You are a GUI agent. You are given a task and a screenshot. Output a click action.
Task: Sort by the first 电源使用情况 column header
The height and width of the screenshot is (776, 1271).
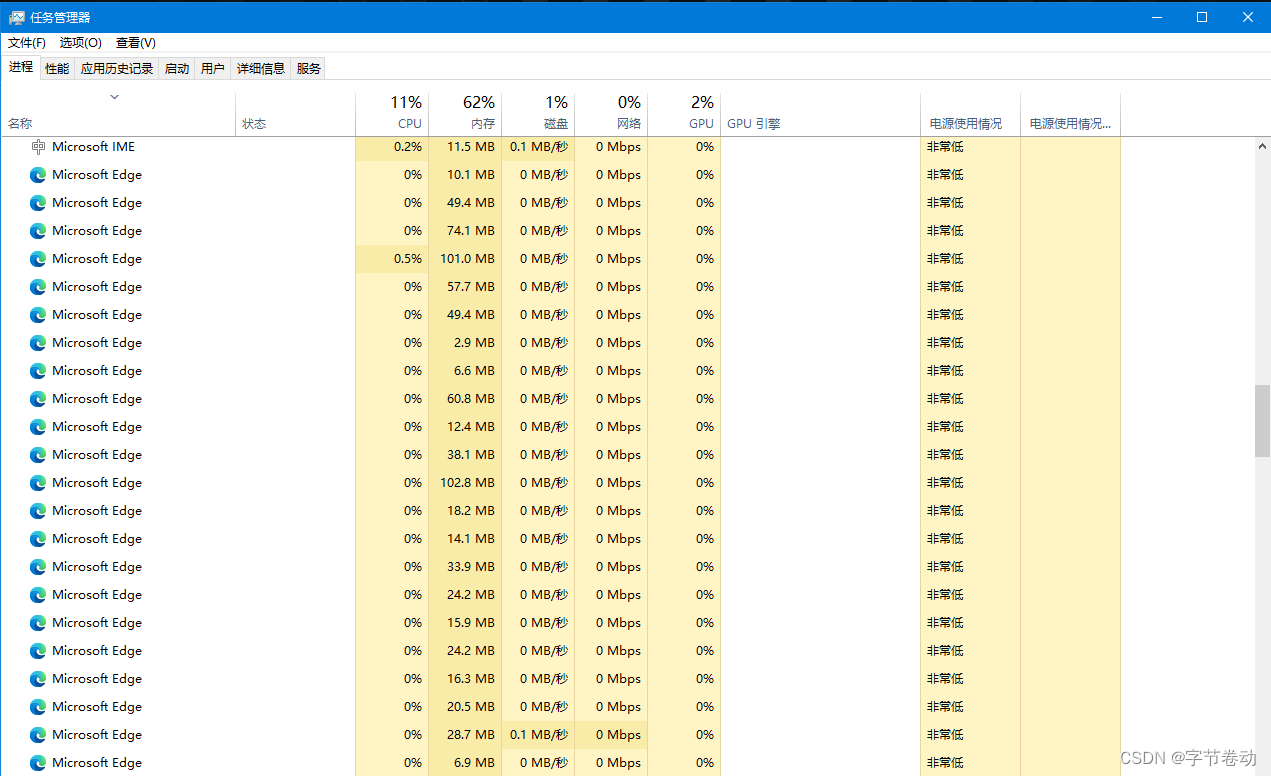click(x=970, y=114)
